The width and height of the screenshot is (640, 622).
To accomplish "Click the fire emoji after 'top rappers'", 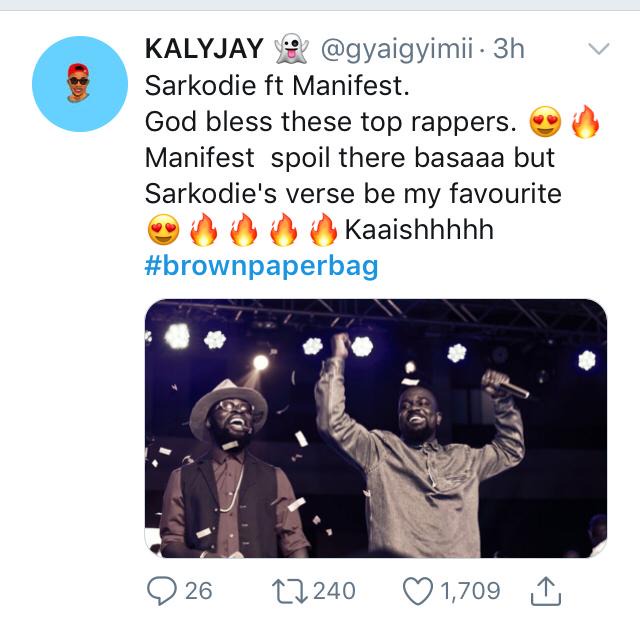I will pyautogui.click(x=585, y=122).
